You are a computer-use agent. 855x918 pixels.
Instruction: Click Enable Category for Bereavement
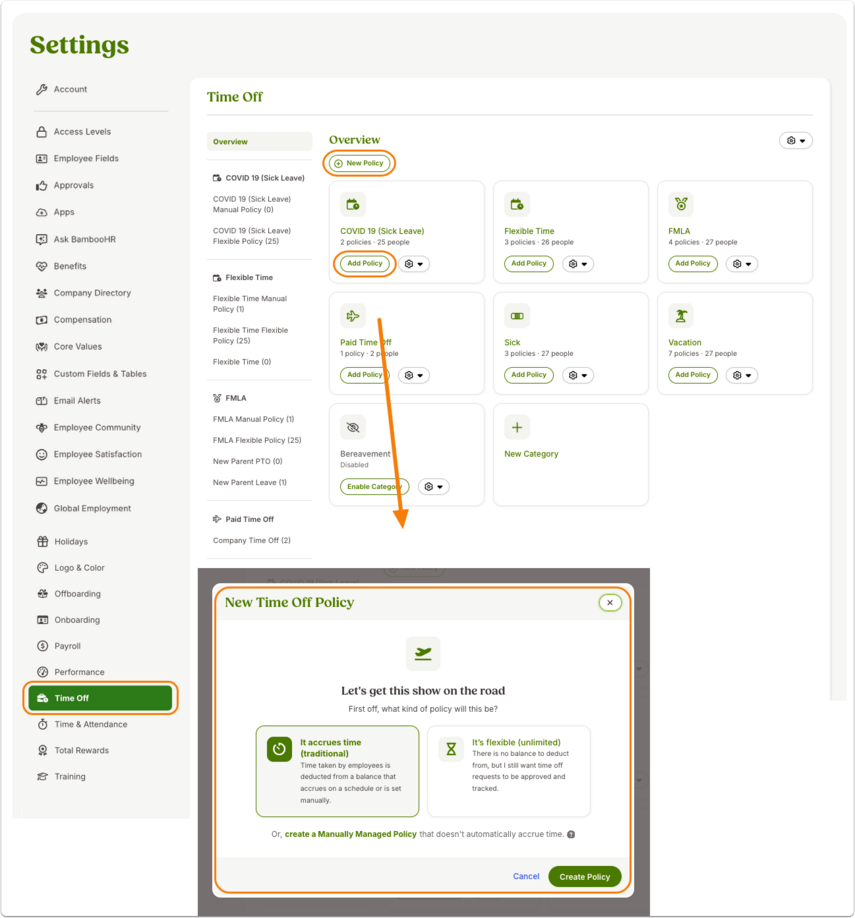pyautogui.click(x=375, y=487)
